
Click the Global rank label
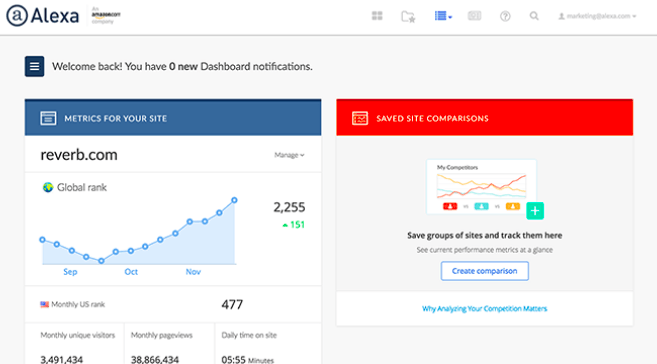[x=82, y=187]
